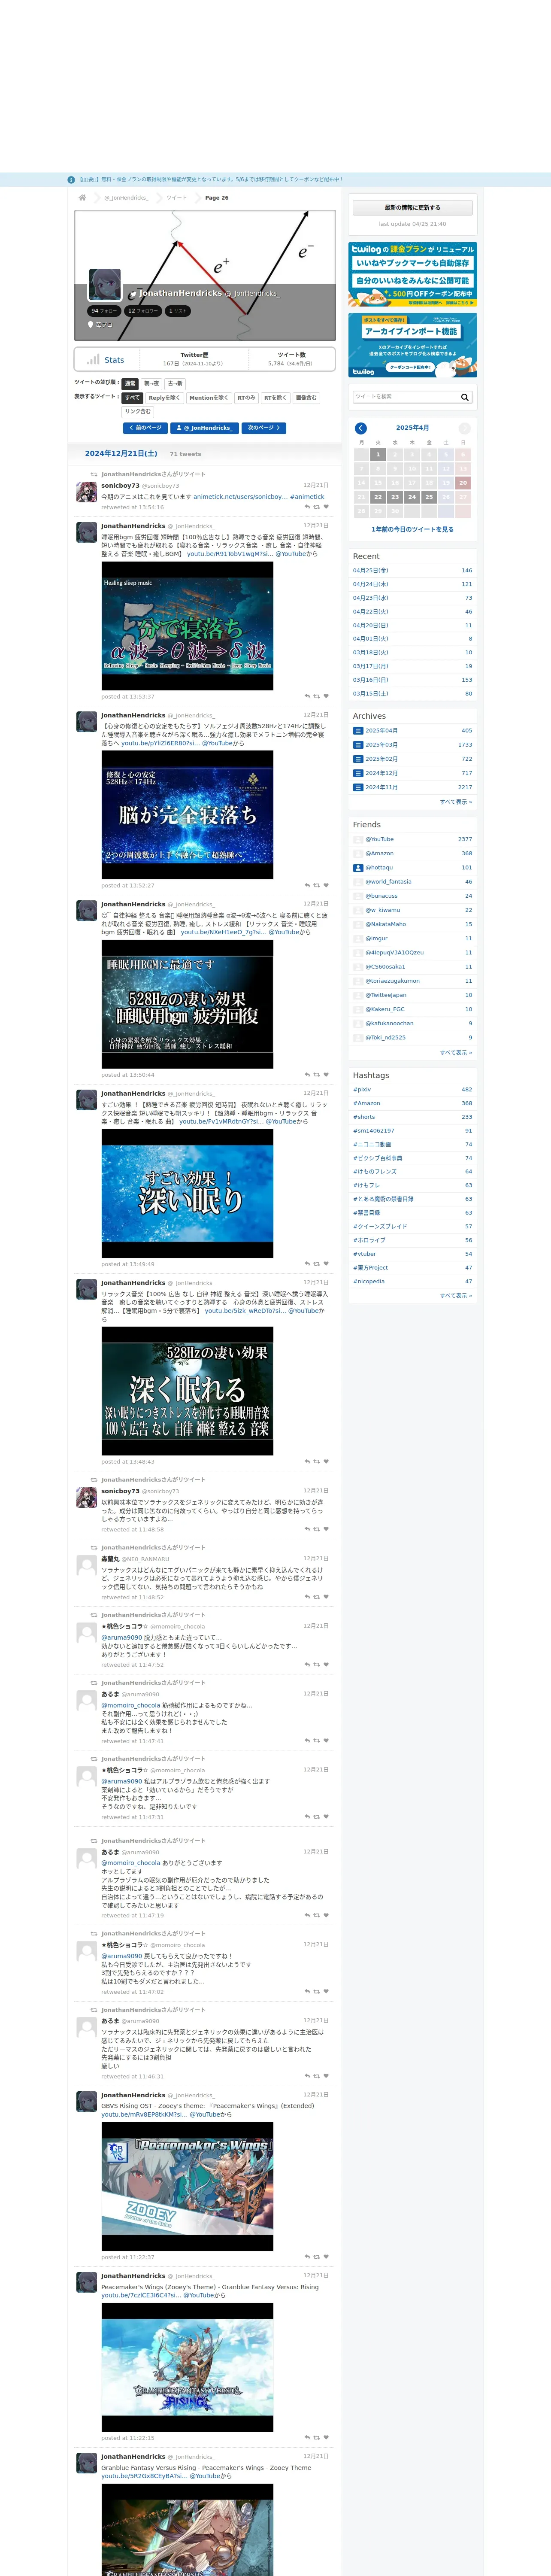Open the ツイート breadcrumb item
This screenshot has height=2576, width=551.
pos(176,198)
